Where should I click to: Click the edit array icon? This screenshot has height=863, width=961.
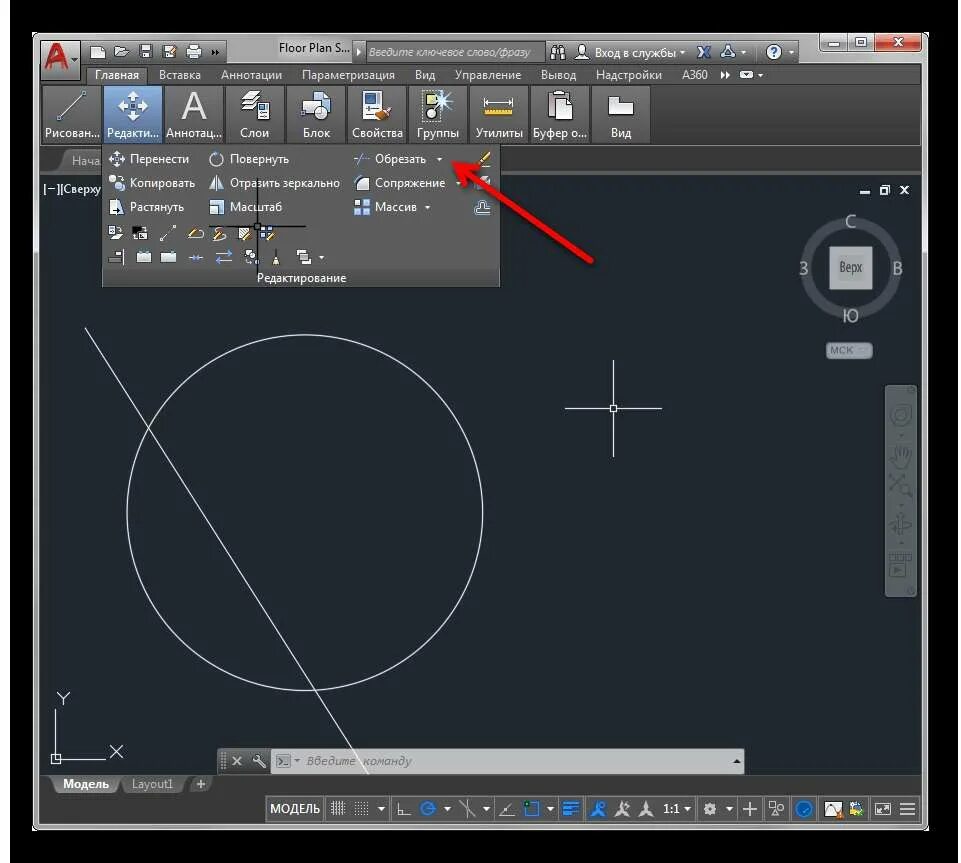tap(267, 233)
